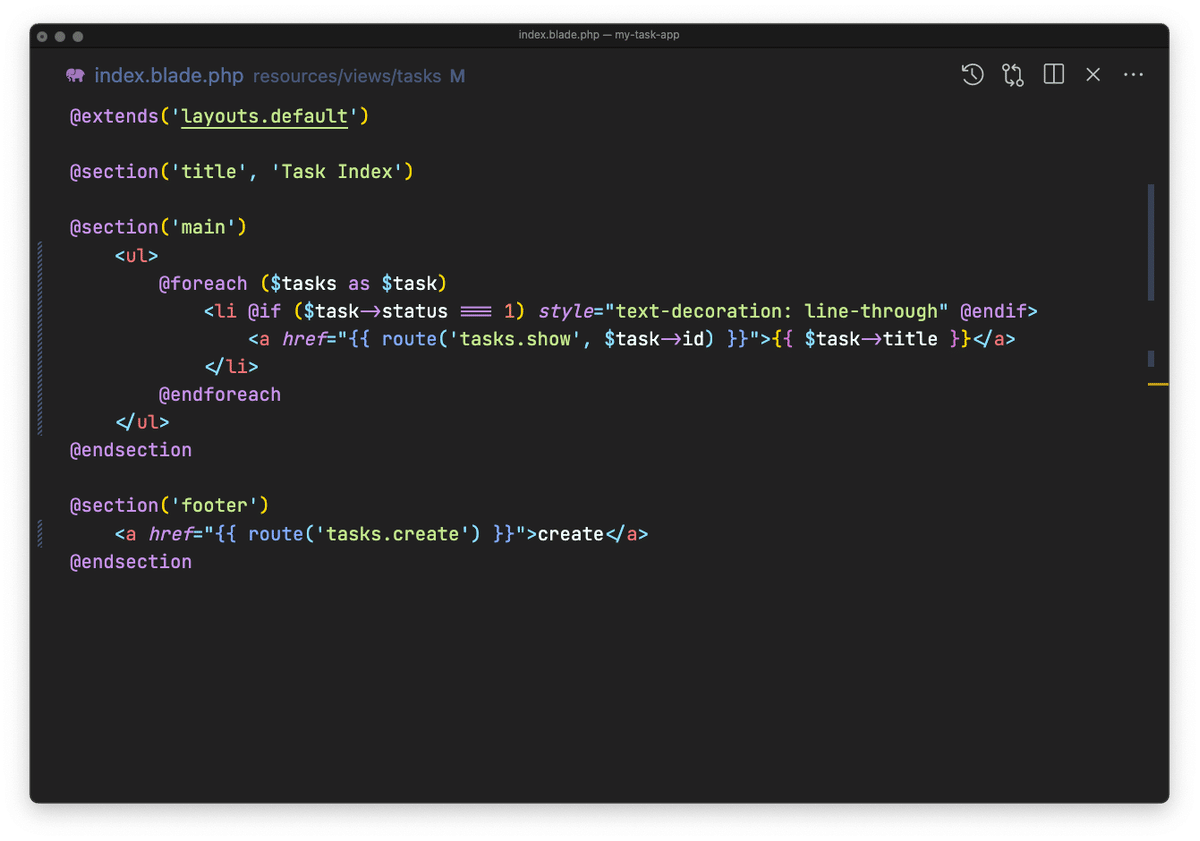Click the git change gutter beside <ul> block
The height and width of the screenshot is (841, 1200).
[x=40, y=339]
